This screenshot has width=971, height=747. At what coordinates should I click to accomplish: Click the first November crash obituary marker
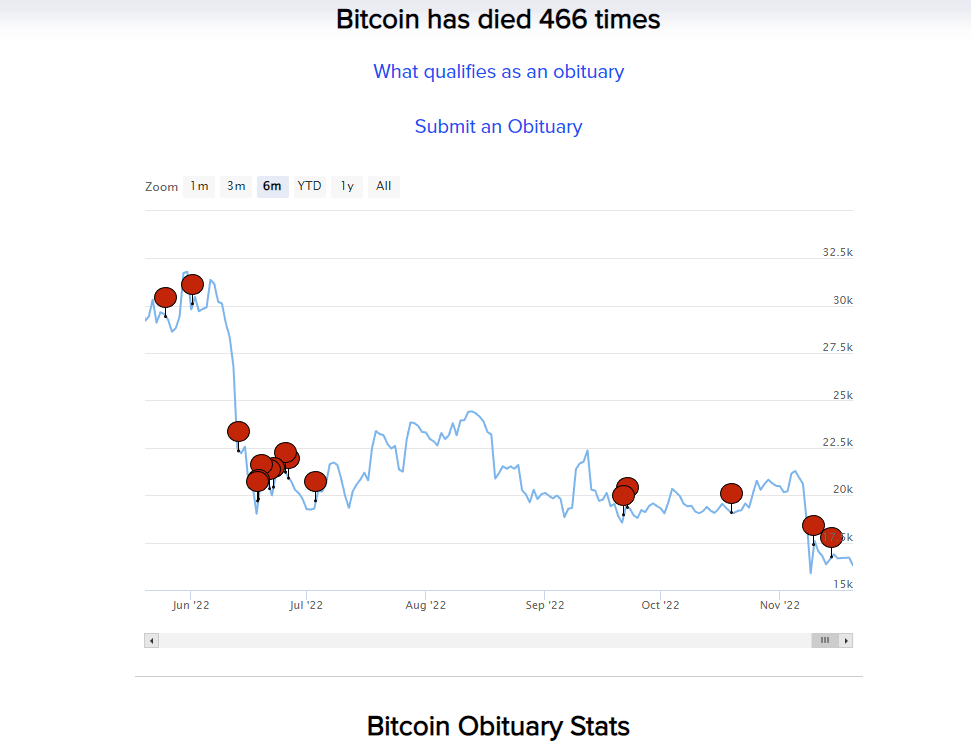[814, 525]
